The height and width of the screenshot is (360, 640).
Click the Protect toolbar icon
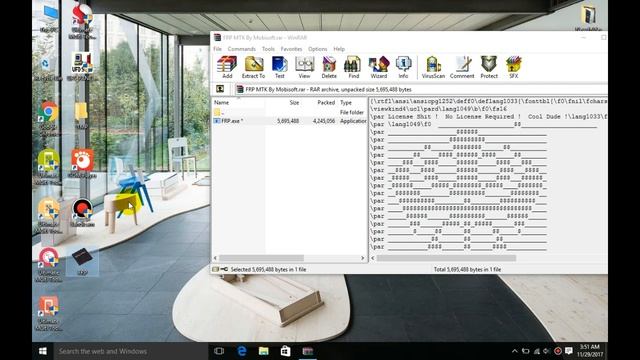(x=489, y=67)
